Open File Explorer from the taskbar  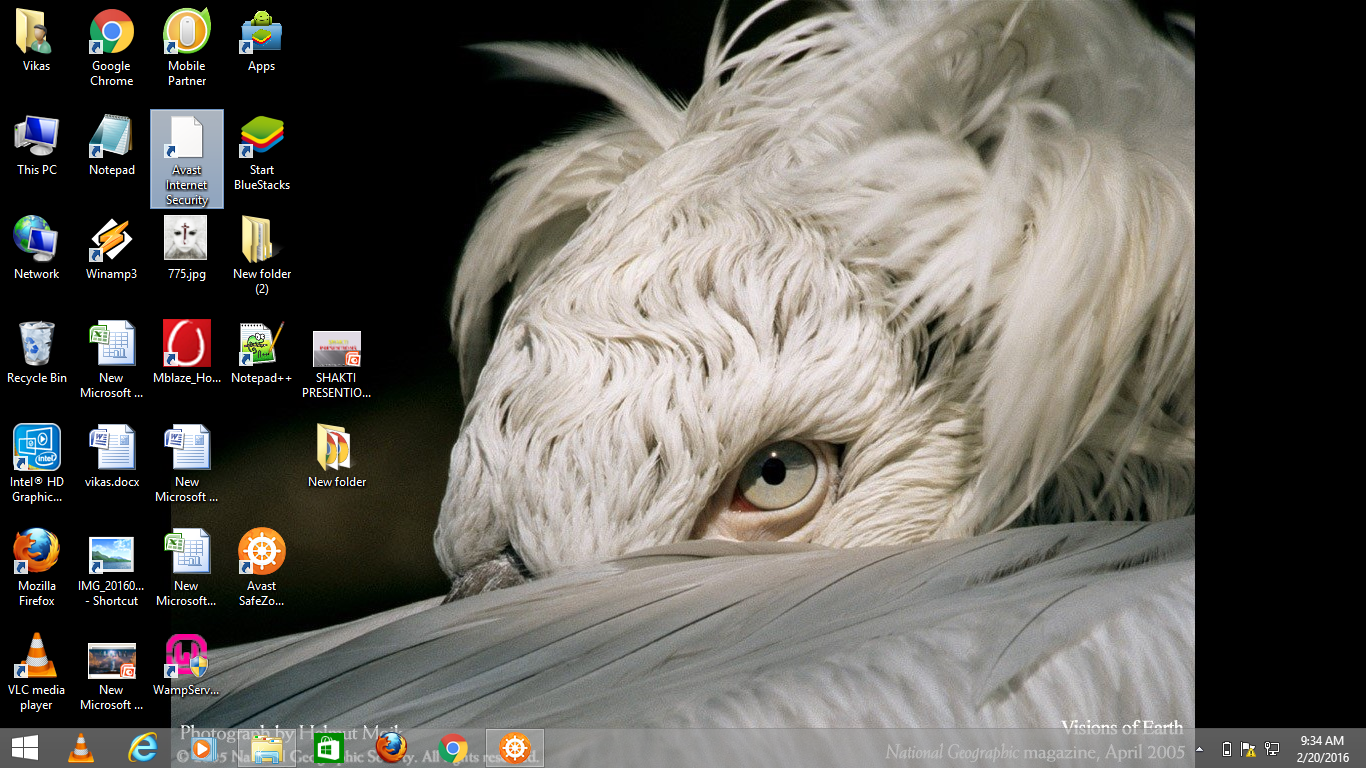[267, 748]
